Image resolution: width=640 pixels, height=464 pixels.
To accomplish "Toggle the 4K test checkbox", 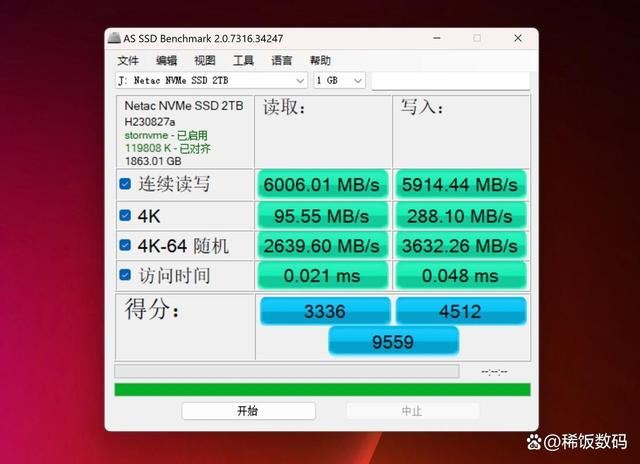I will [125, 215].
